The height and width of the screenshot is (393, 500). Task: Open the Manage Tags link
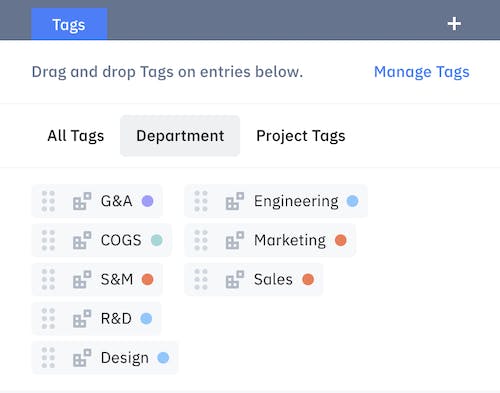422,72
